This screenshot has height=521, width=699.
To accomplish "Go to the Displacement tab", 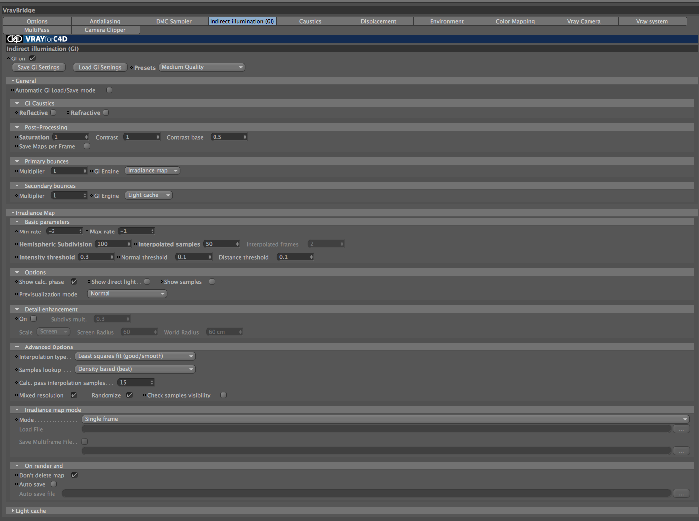I will [x=378, y=21].
